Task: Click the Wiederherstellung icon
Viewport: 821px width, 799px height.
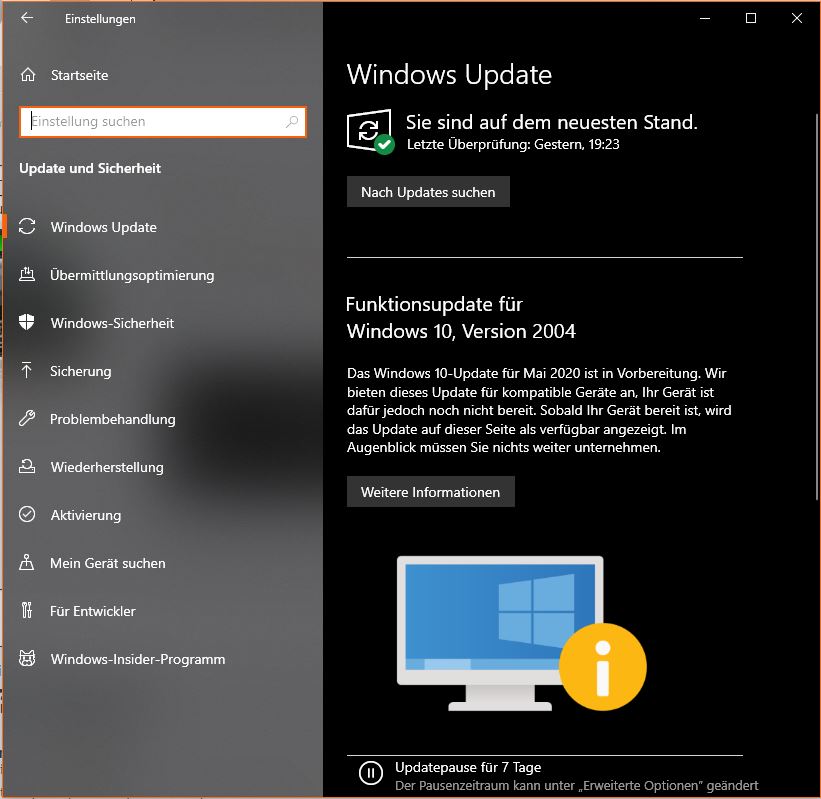Action: [x=27, y=466]
